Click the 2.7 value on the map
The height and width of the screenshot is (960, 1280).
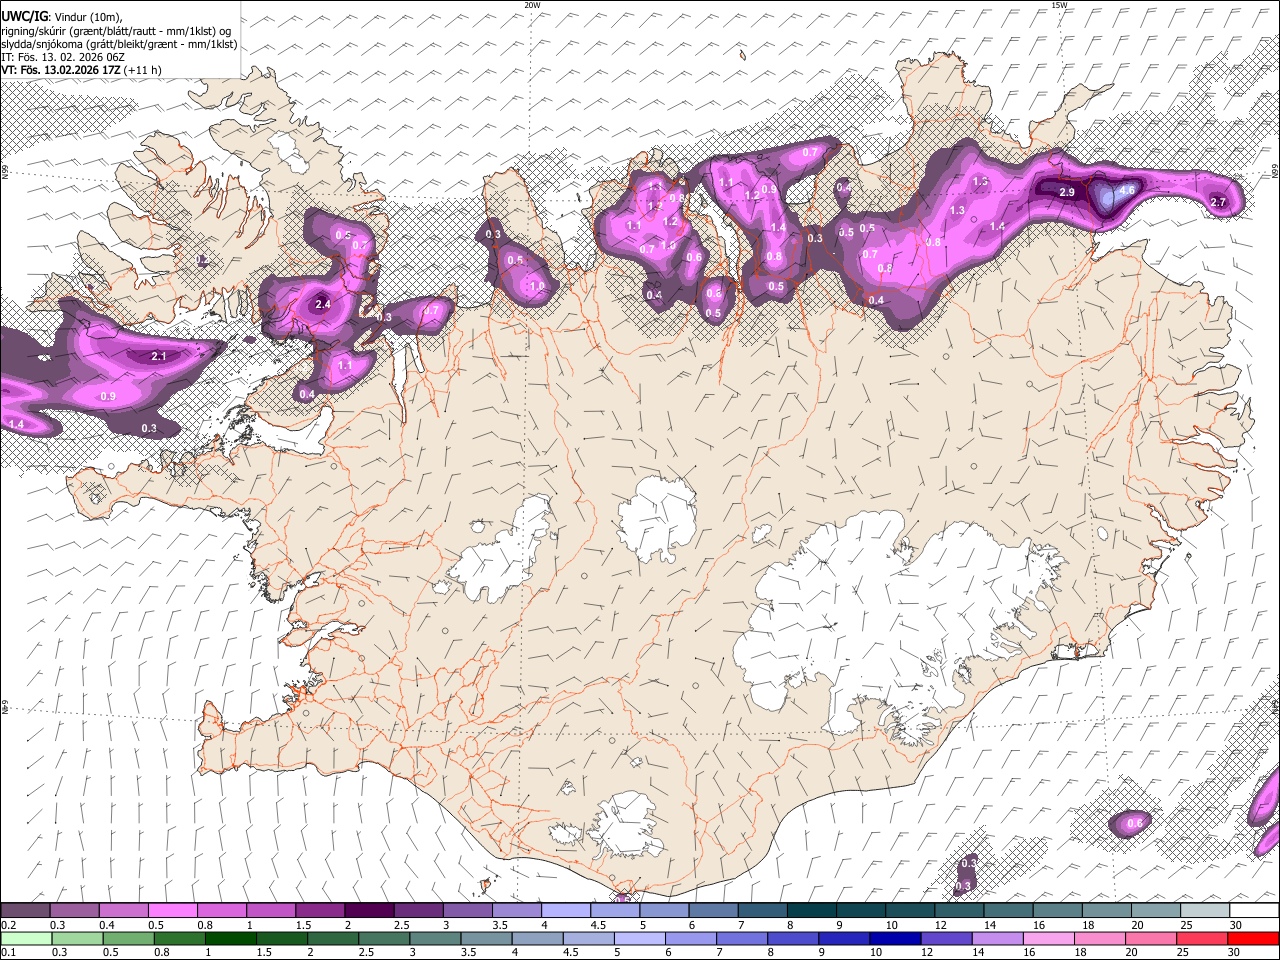point(1218,202)
